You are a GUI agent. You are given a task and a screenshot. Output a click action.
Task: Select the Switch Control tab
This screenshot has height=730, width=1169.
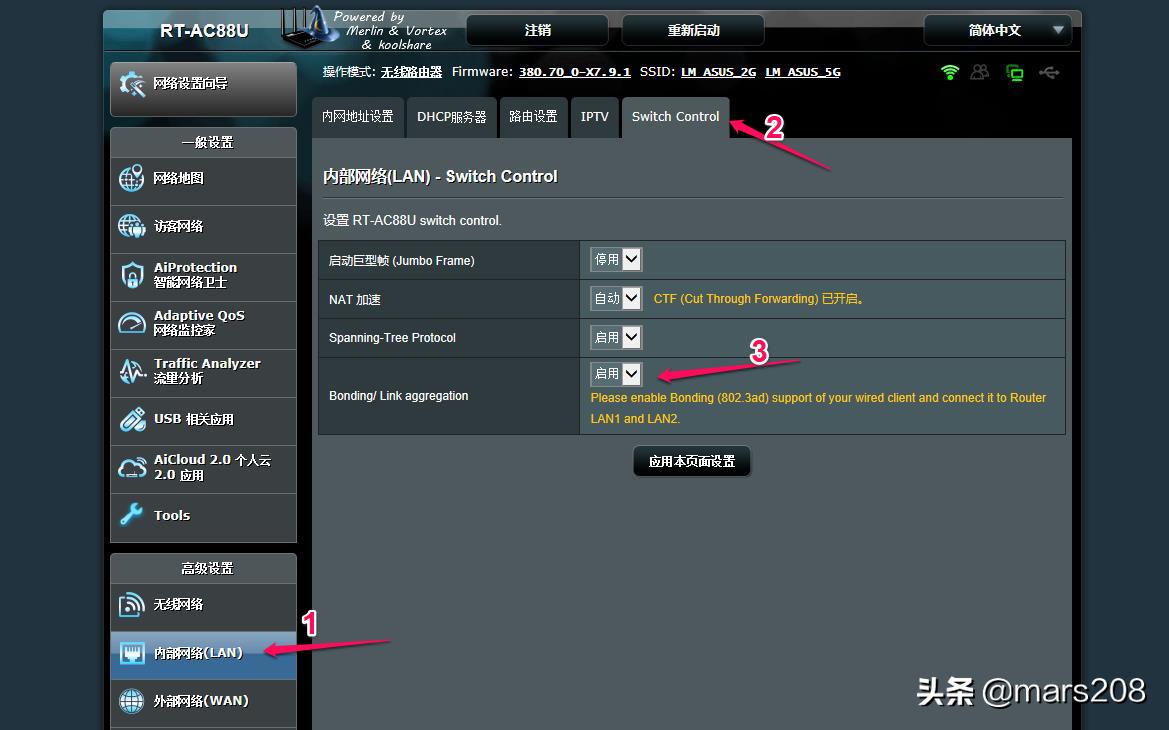click(675, 117)
